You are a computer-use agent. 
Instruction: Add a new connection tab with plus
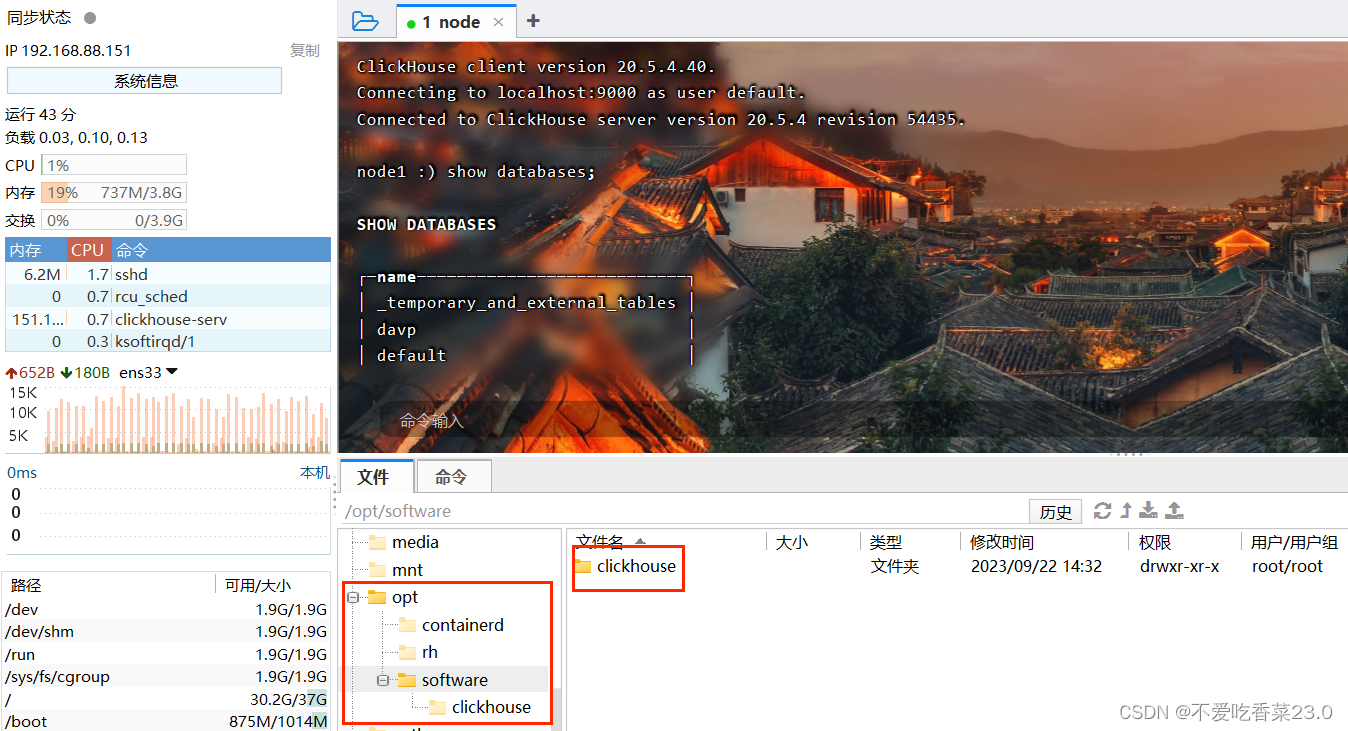coord(533,21)
